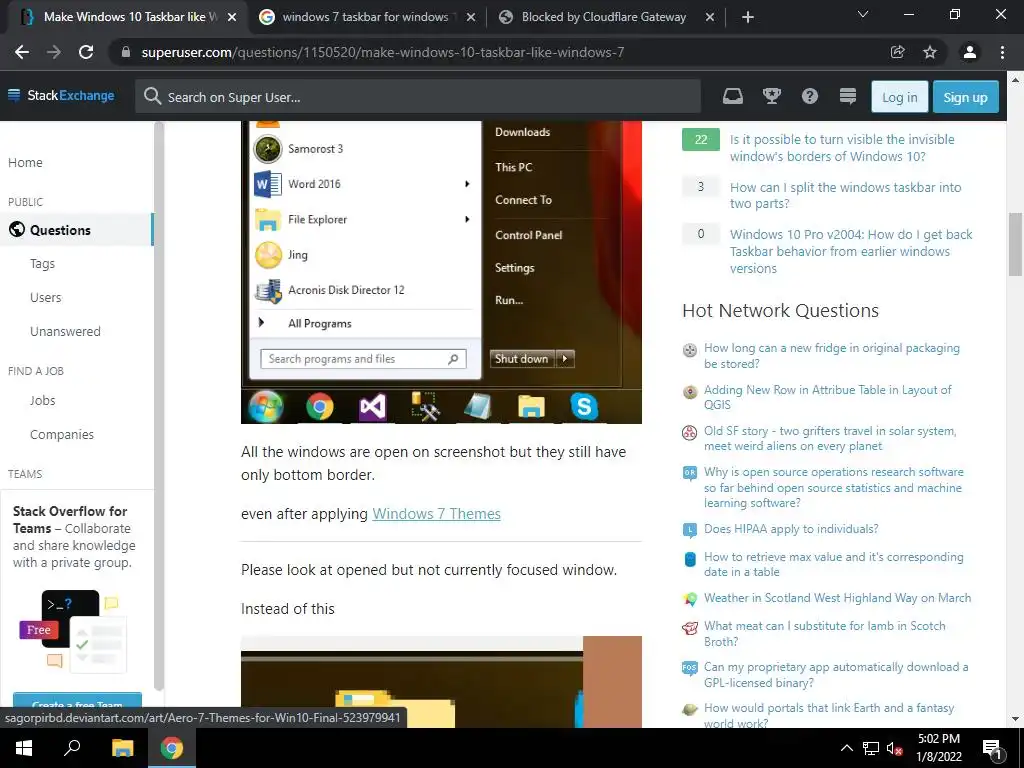Click the scroll-down arrow of the page scrollbar
1024x768 pixels.
[x=1015, y=719]
